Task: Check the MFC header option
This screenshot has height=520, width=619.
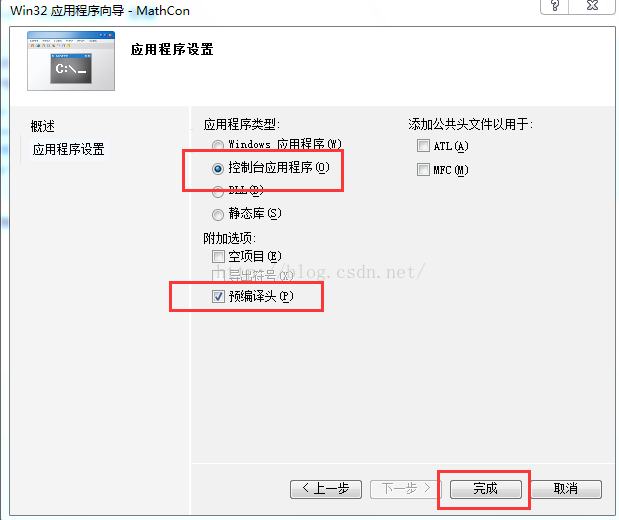Action: pos(423,170)
